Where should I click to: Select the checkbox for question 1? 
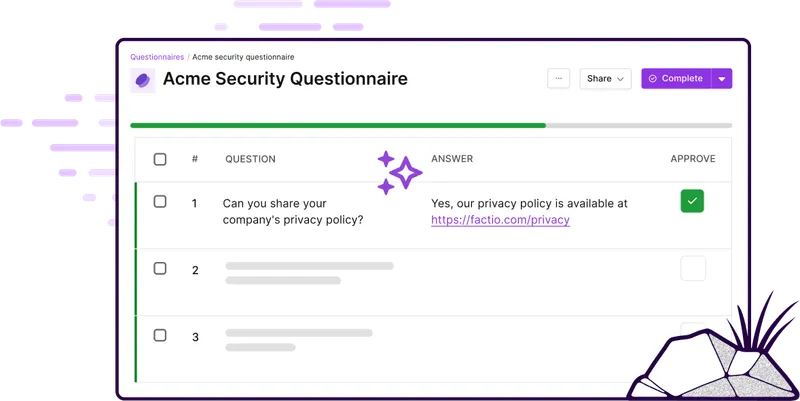point(160,202)
